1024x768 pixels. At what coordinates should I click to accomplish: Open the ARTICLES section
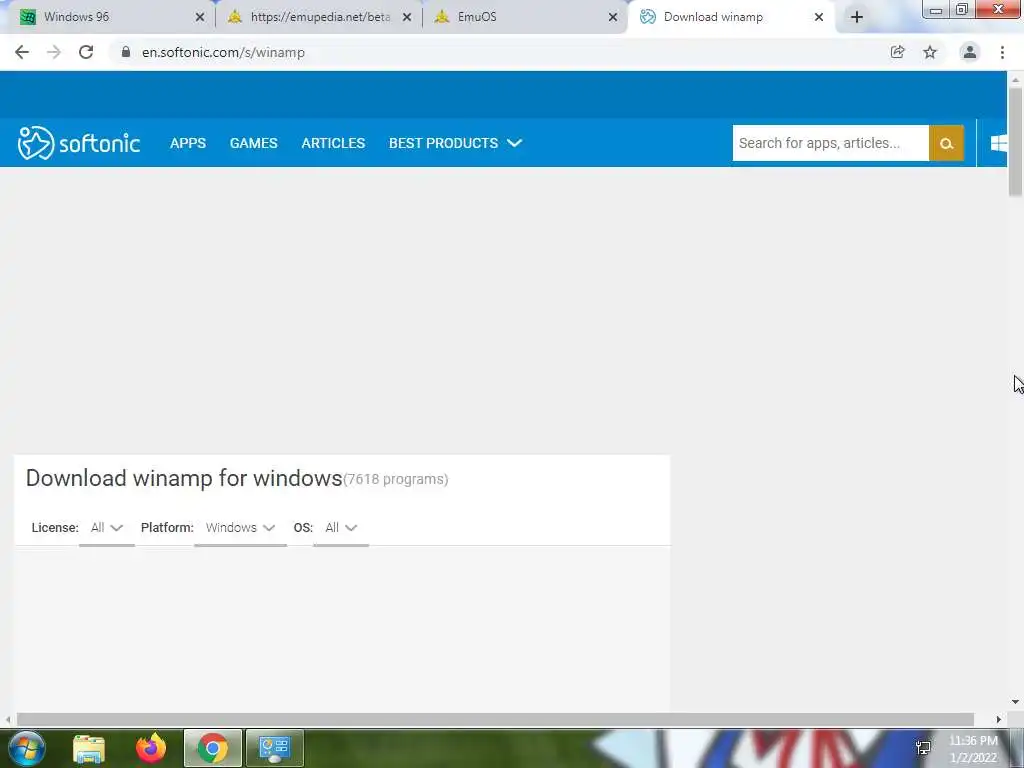click(x=333, y=143)
